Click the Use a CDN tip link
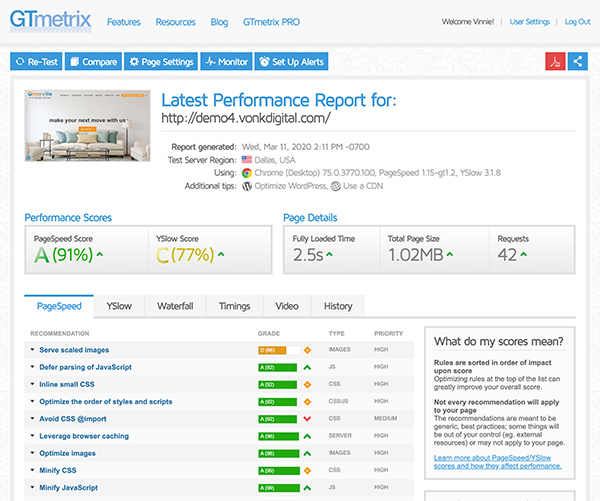Screen dimensions: 600x501 click(x=363, y=186)
